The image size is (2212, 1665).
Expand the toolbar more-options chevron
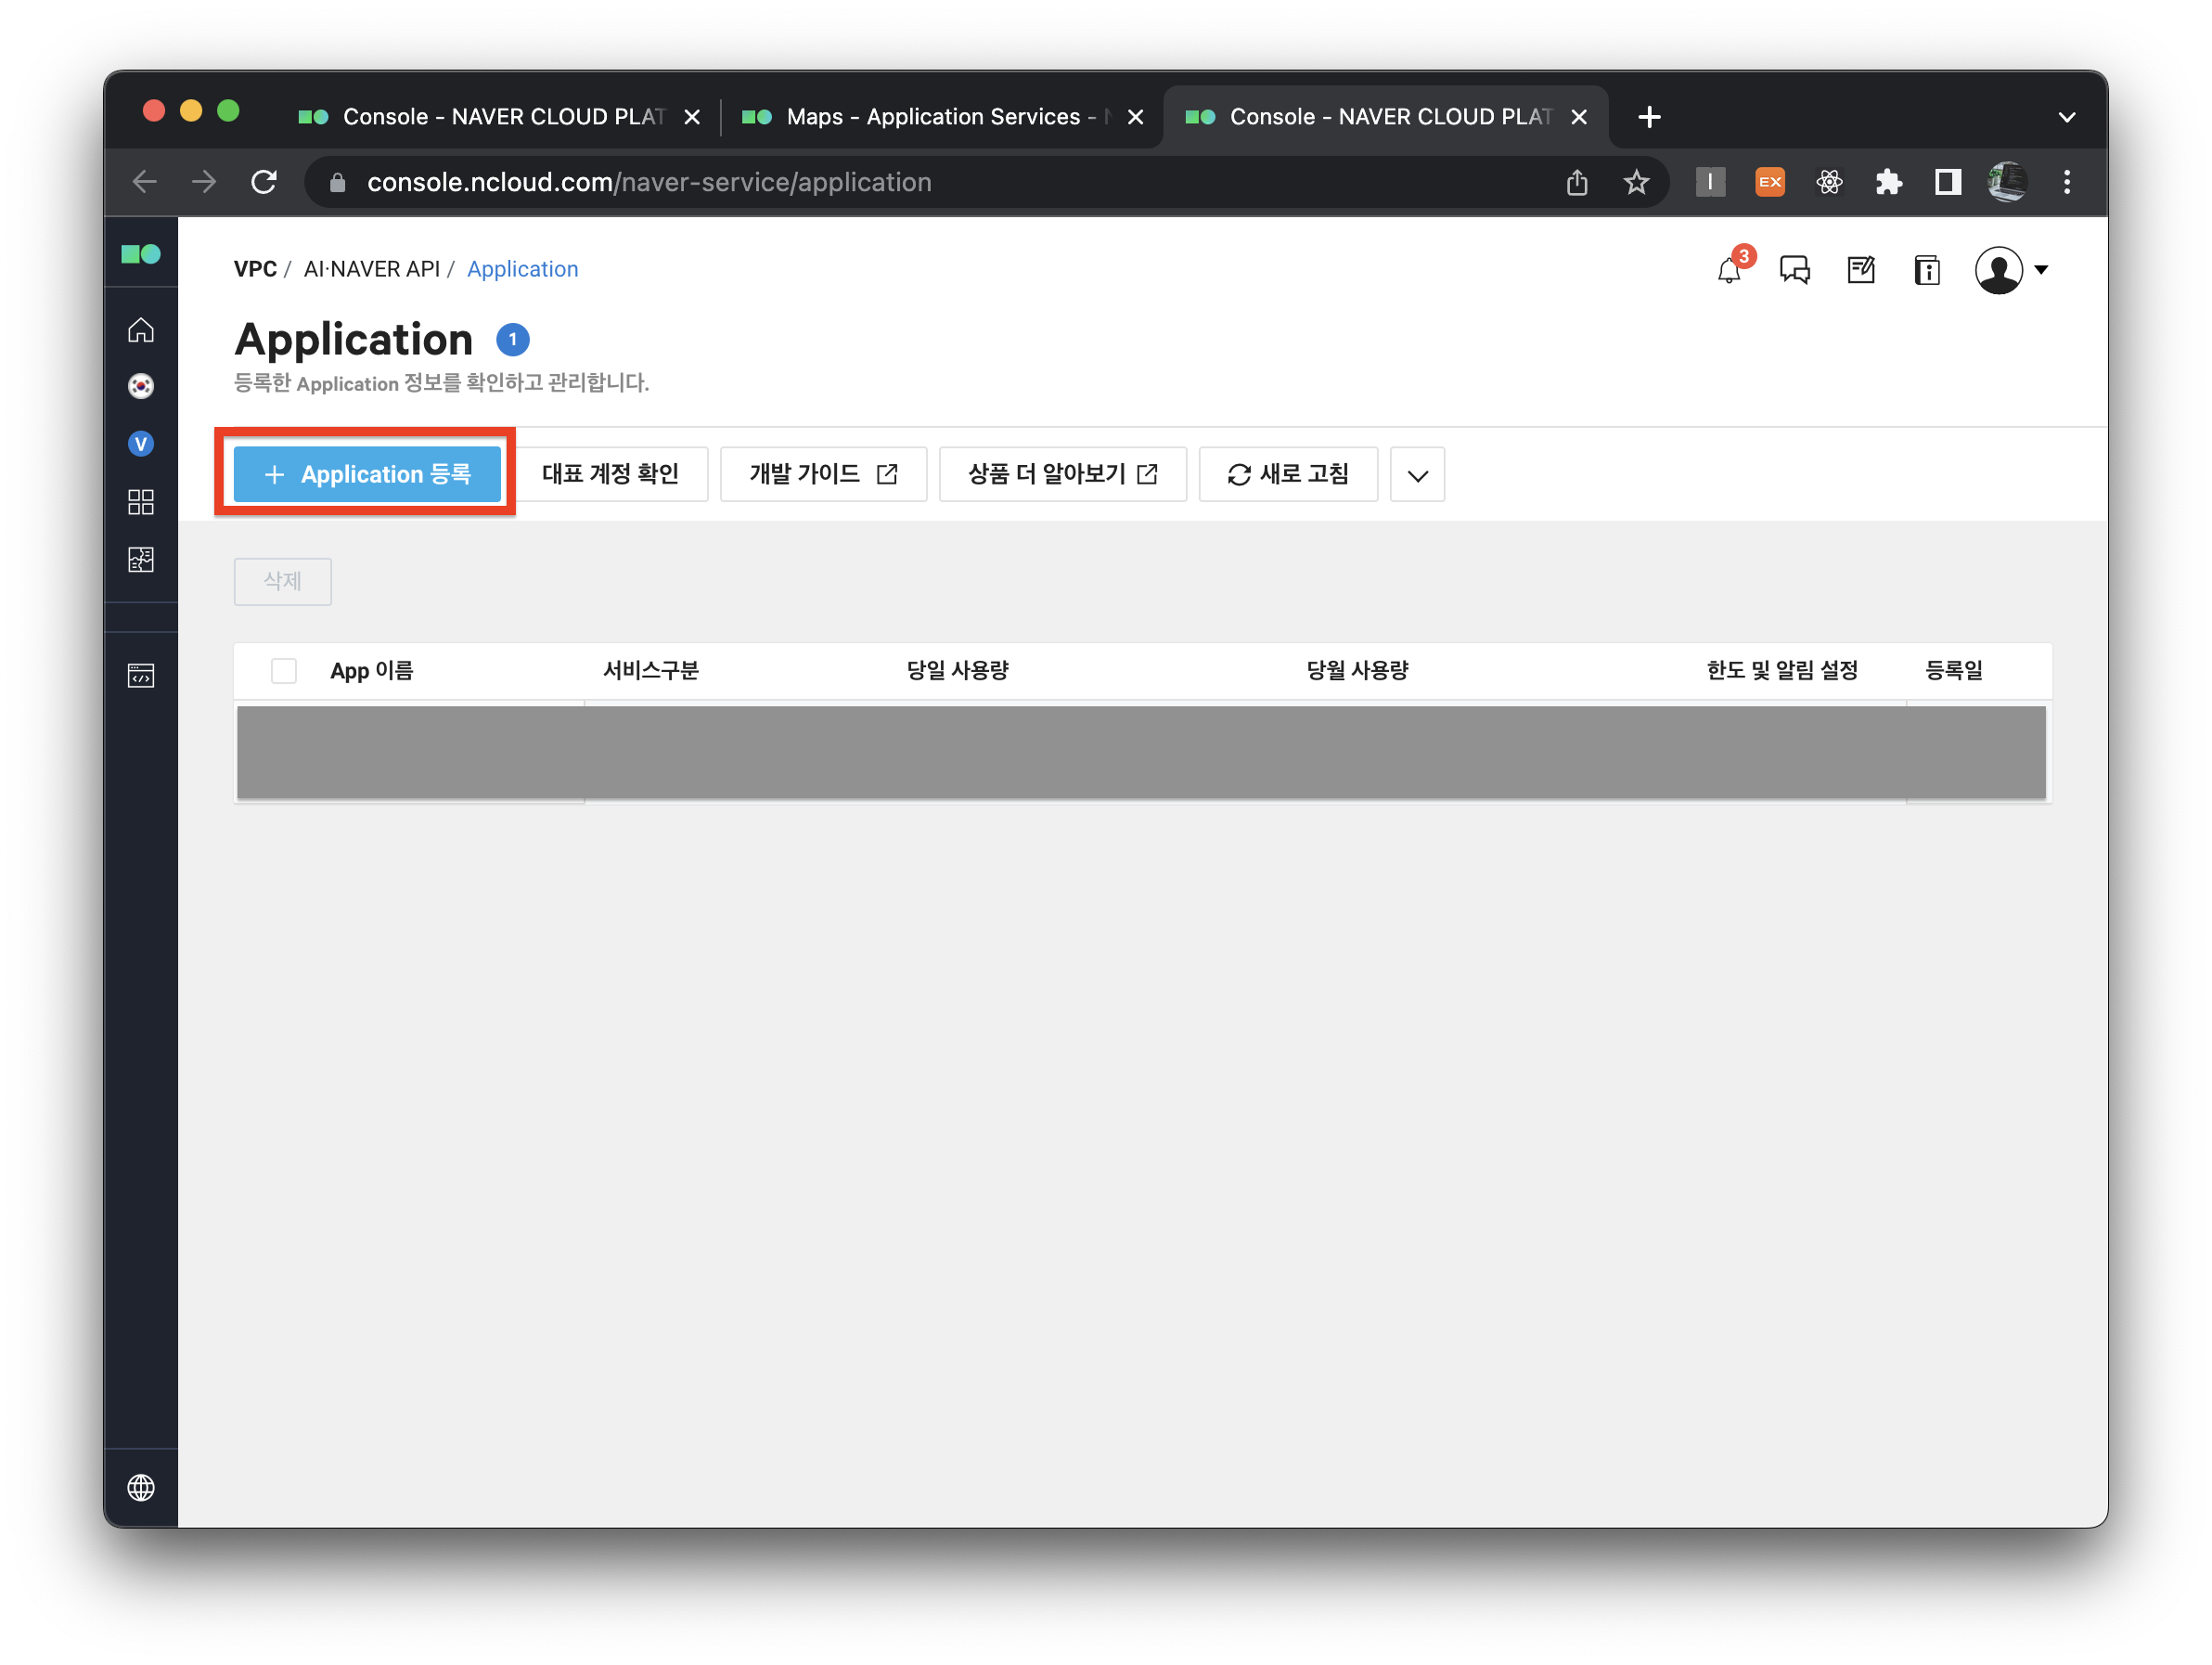pos(1417,475)
